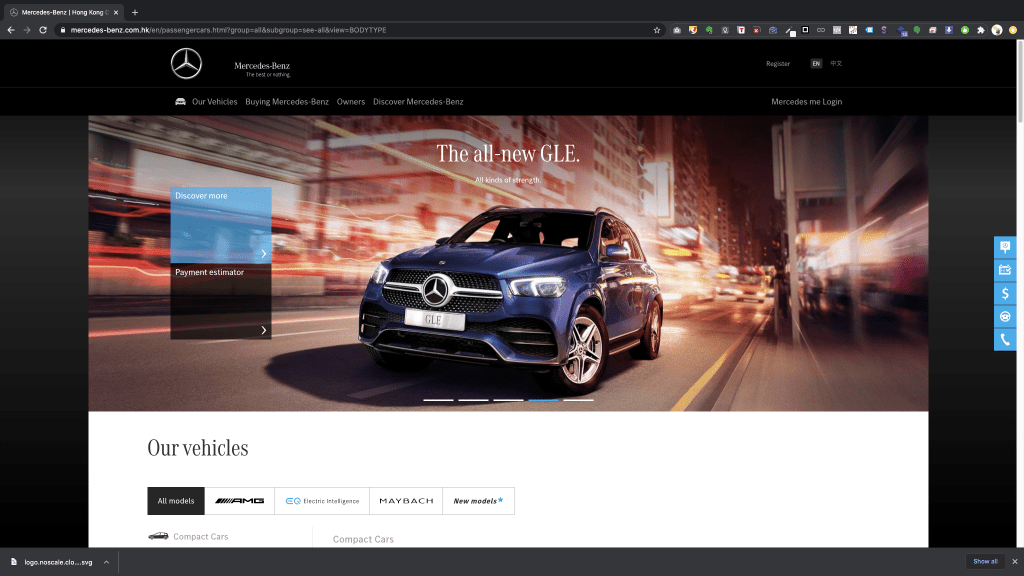
Task: Click the steering wheel sidebar icon
Action: click(1005, 317)
